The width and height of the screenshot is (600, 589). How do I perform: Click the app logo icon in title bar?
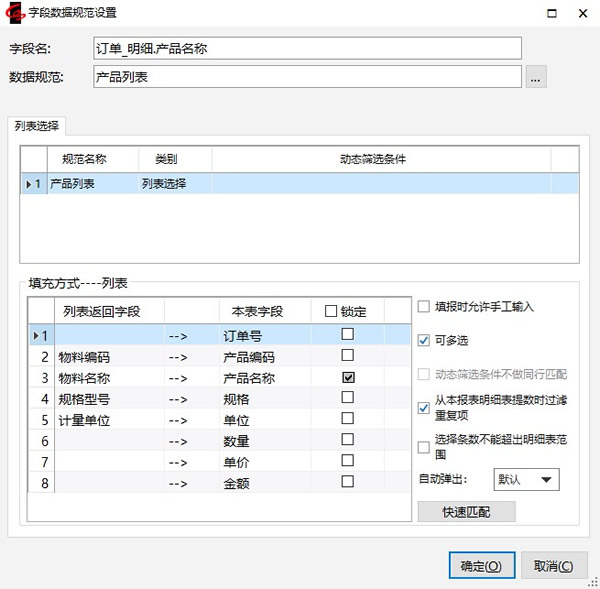[14, 13]
